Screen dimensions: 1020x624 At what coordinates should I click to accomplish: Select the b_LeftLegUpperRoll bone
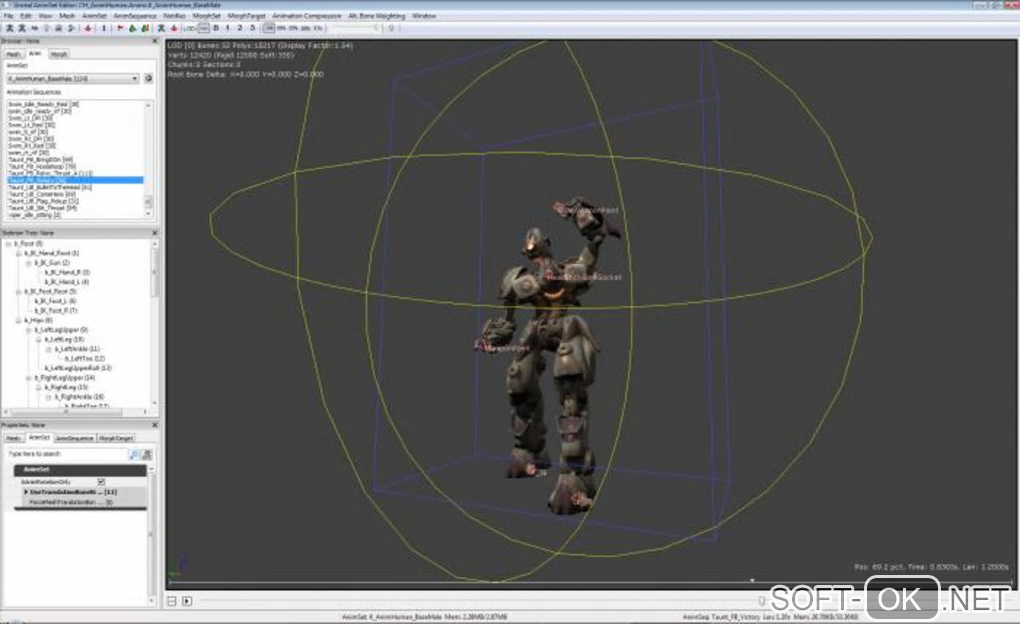(x=77, y=368)
